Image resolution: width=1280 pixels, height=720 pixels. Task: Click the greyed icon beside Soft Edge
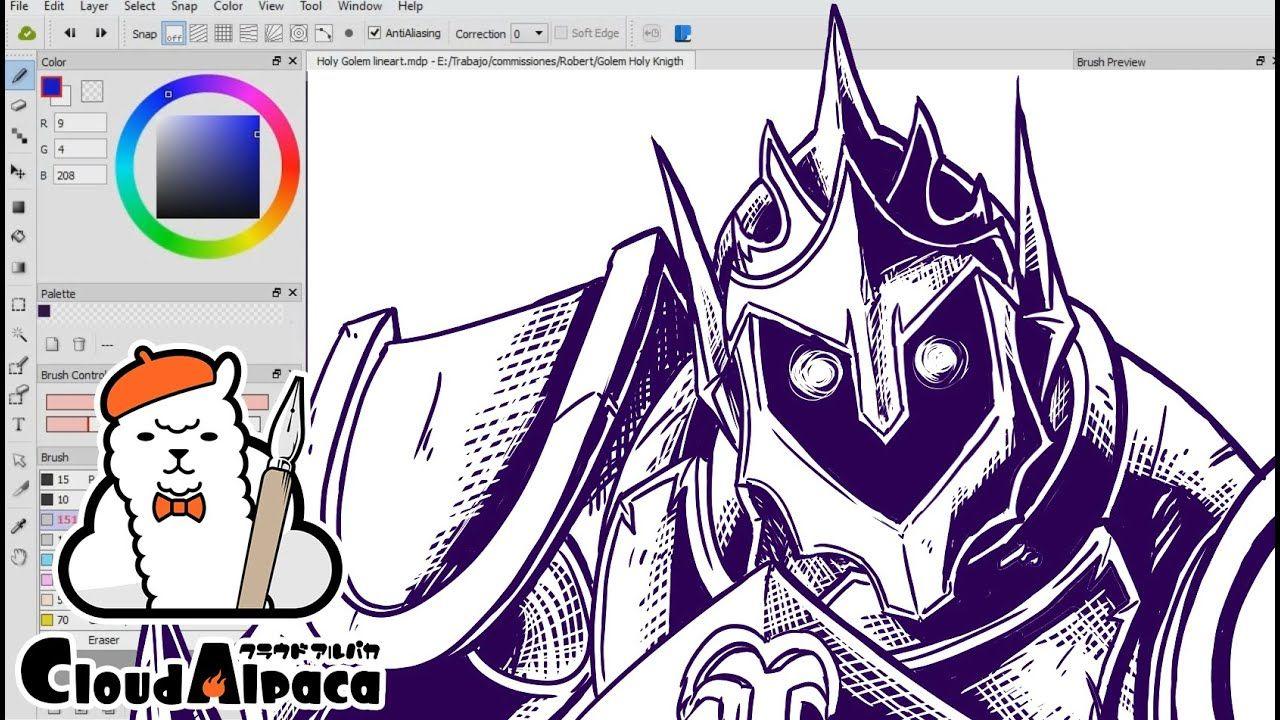click(x=651, y=33)
